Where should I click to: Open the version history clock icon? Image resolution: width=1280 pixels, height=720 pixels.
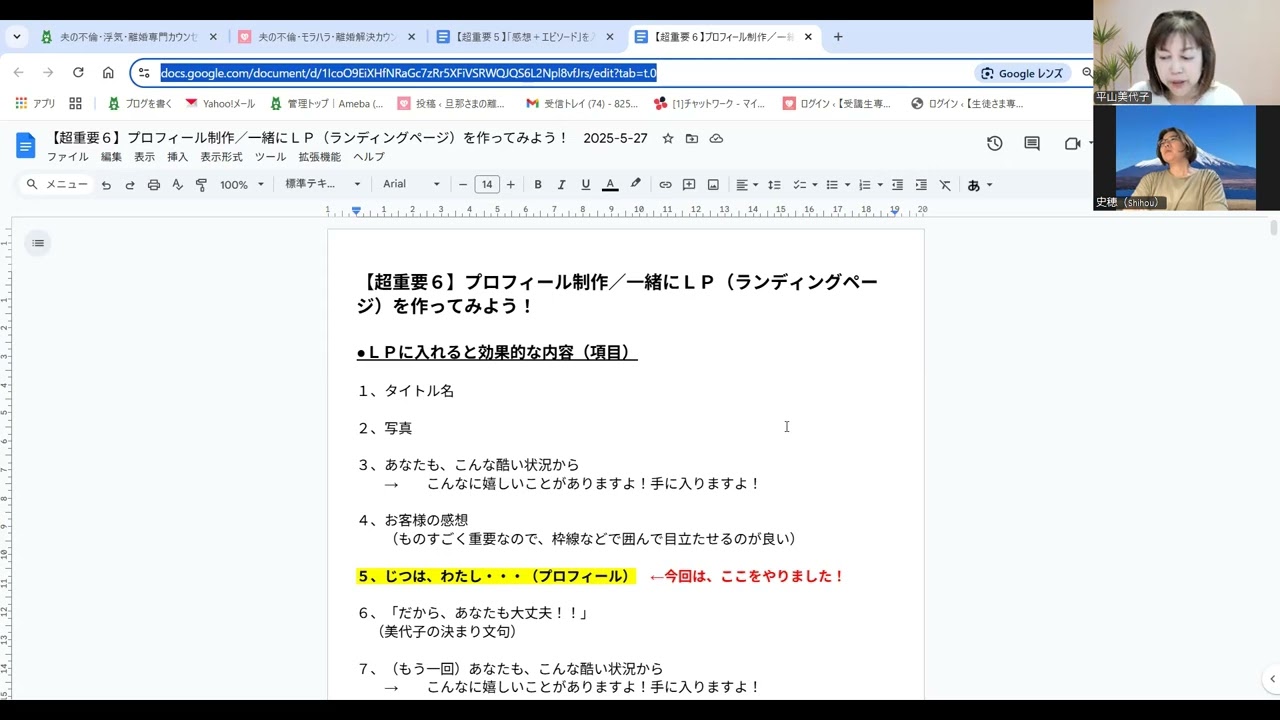tap(994, 144)
